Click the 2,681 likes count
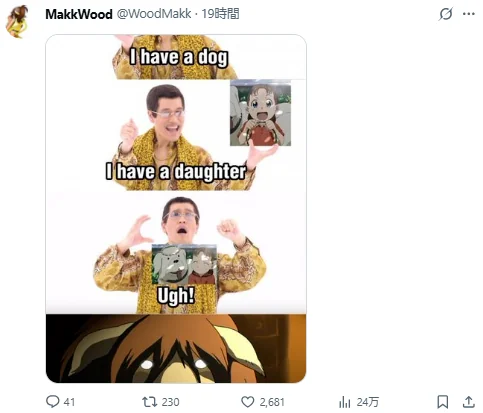This screenshot has height=413, width=483. click(x=272, y=402)
